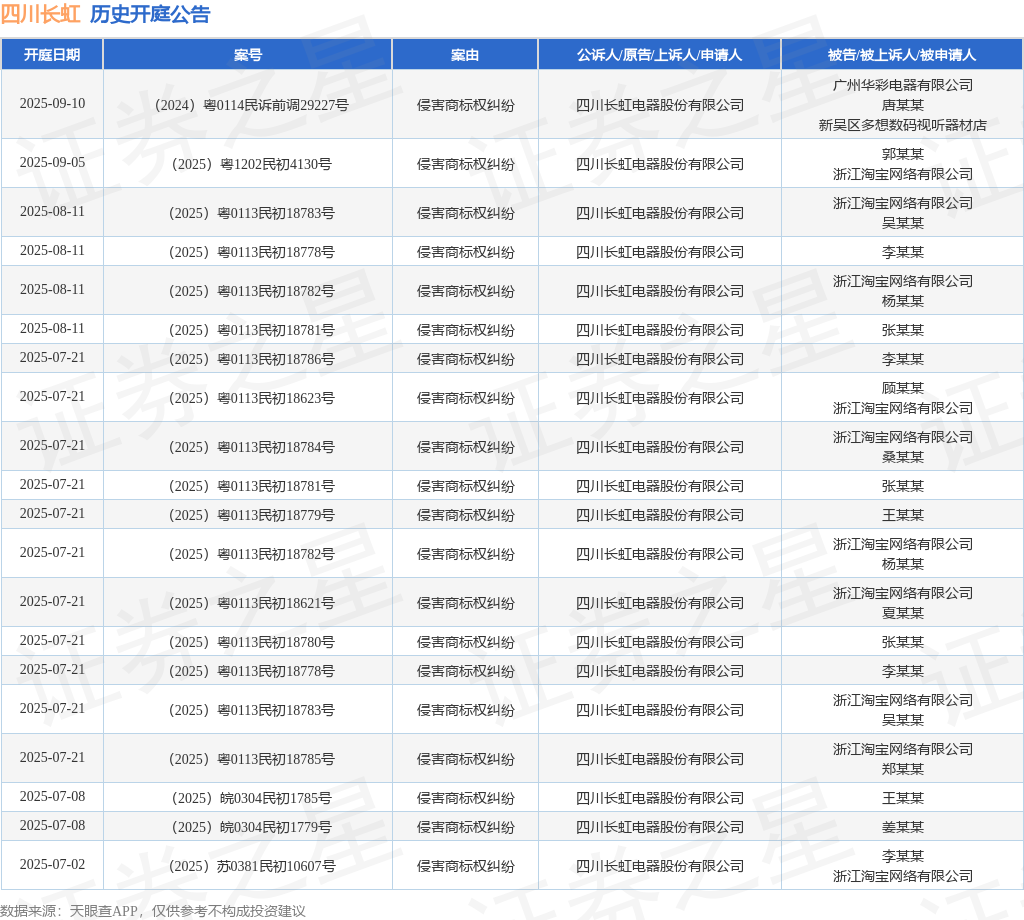Click 王某某 in the 18779号 row
Image resolution: width=1024 pixels, height=920 pixels.
tap(903, 515)
